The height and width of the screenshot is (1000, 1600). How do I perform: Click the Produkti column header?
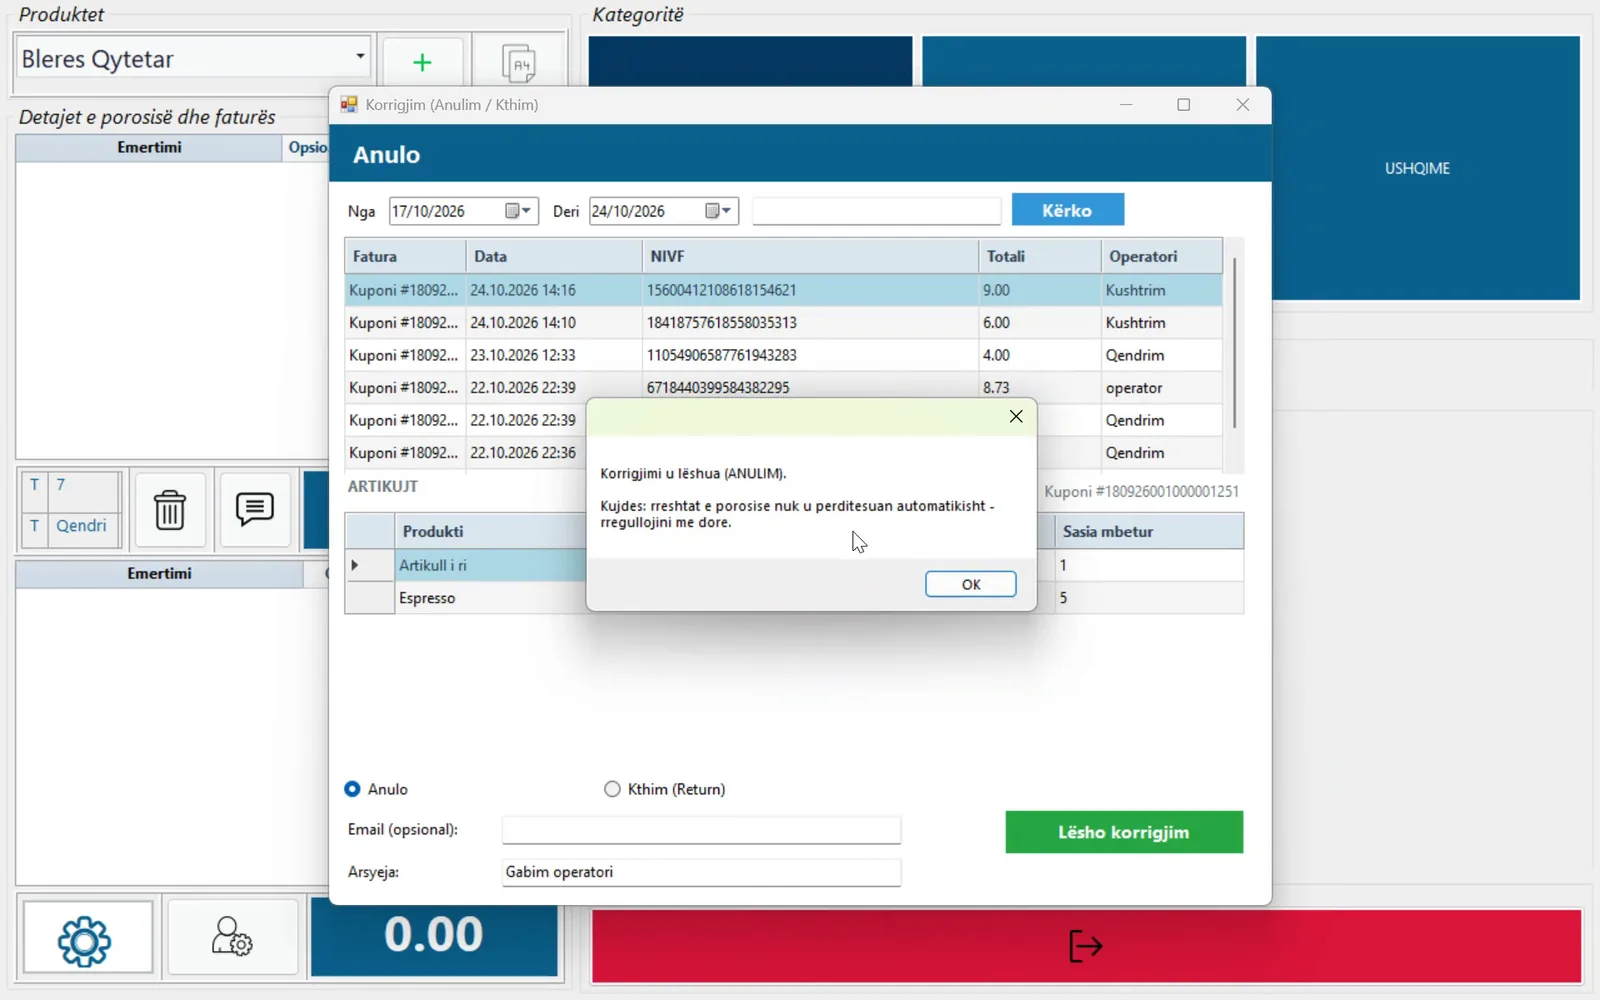(x=490, y=531)
